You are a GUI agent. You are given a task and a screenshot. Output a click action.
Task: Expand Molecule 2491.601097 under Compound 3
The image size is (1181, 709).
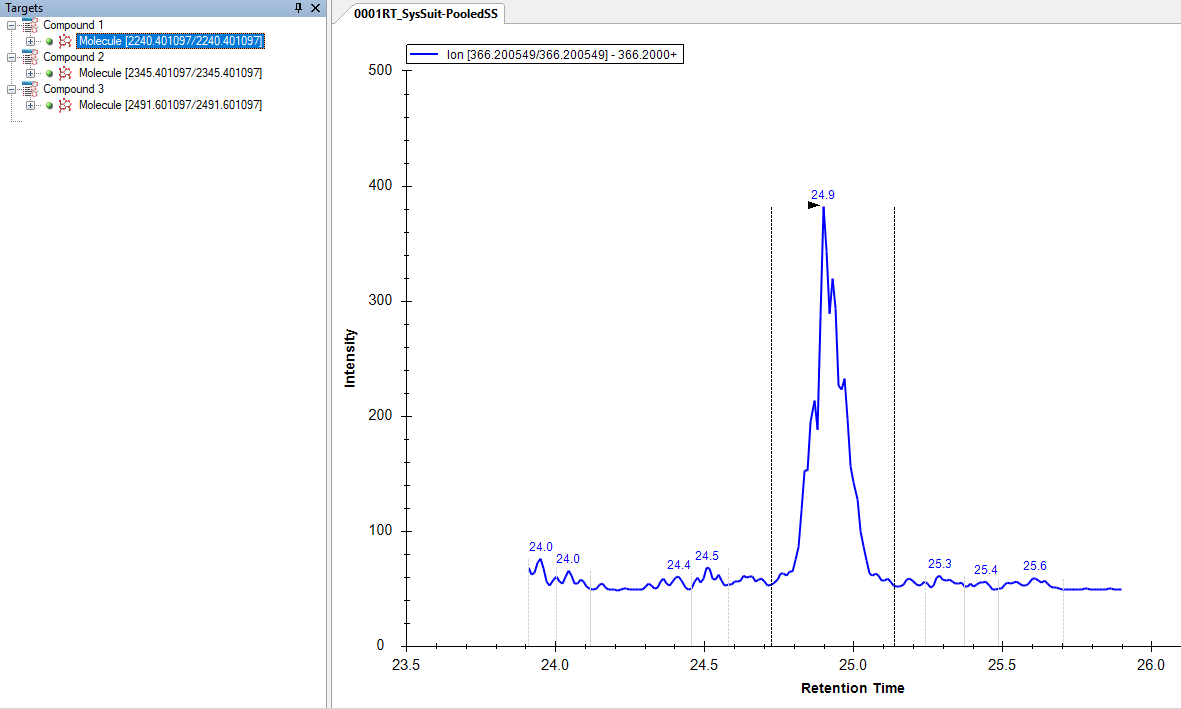pos(30,105)
